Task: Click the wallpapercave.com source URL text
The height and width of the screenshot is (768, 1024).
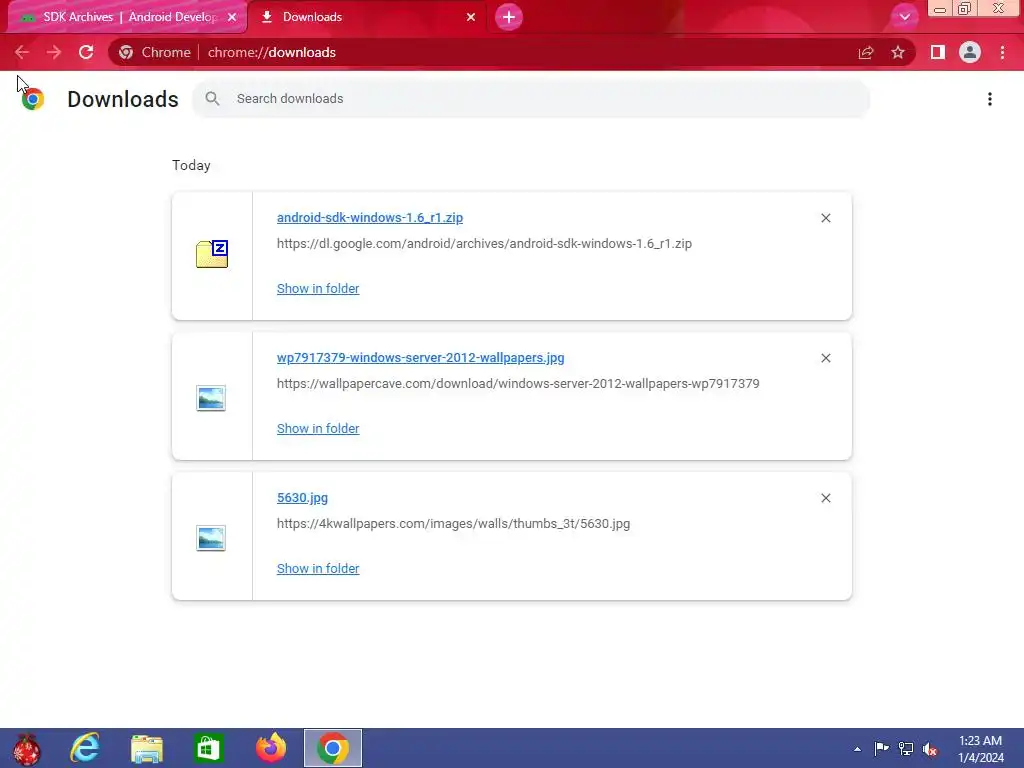Action: click(x=518, y=383)
